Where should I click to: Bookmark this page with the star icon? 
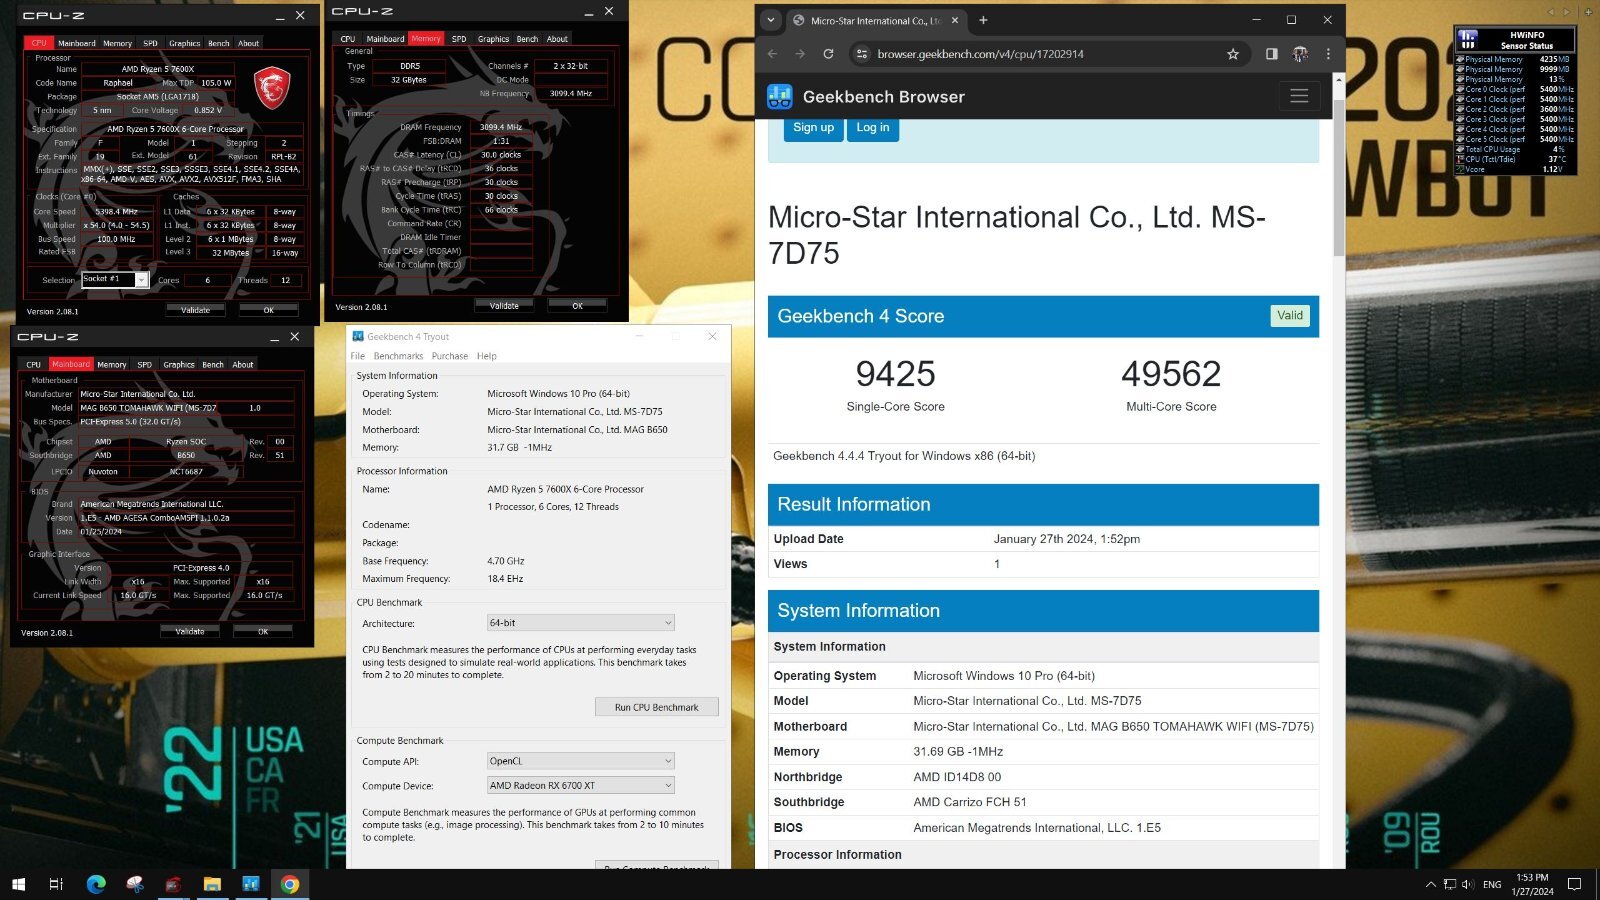1233,54
